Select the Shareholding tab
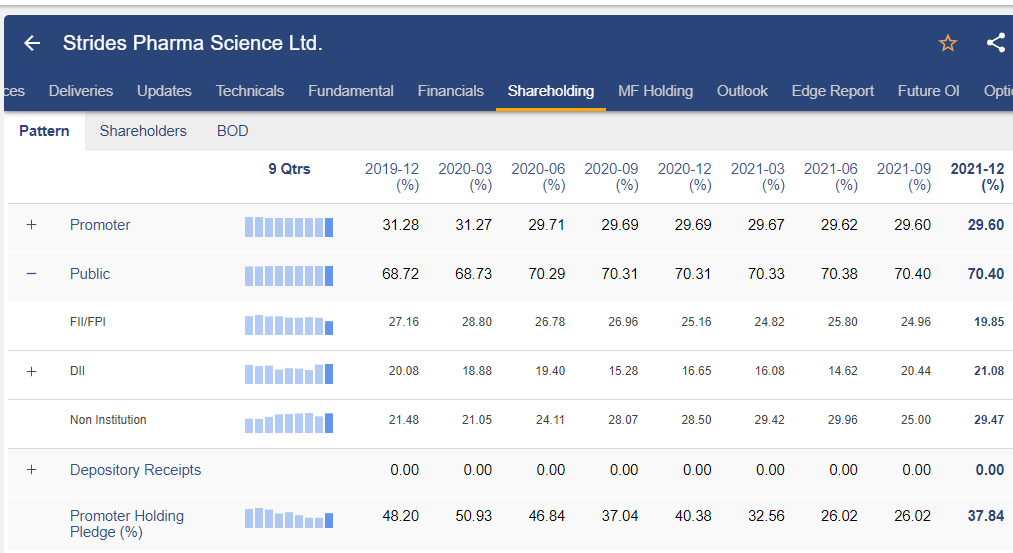 pyautogui.click(x=550, y=91)
